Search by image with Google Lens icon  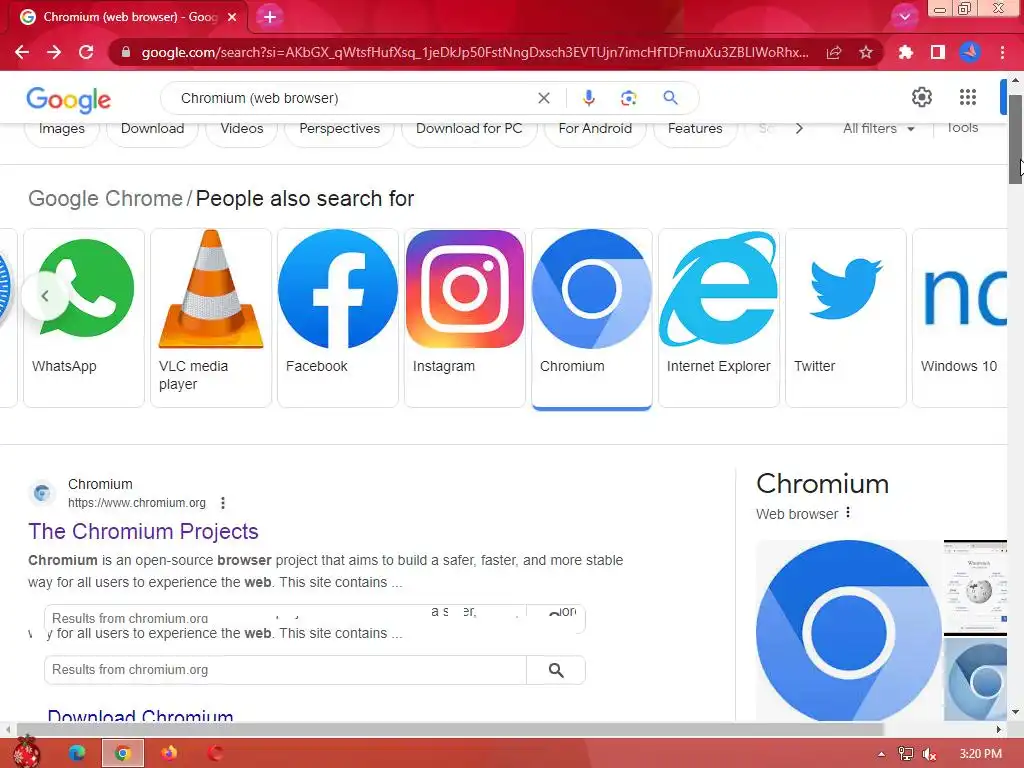tap(628, 98)
